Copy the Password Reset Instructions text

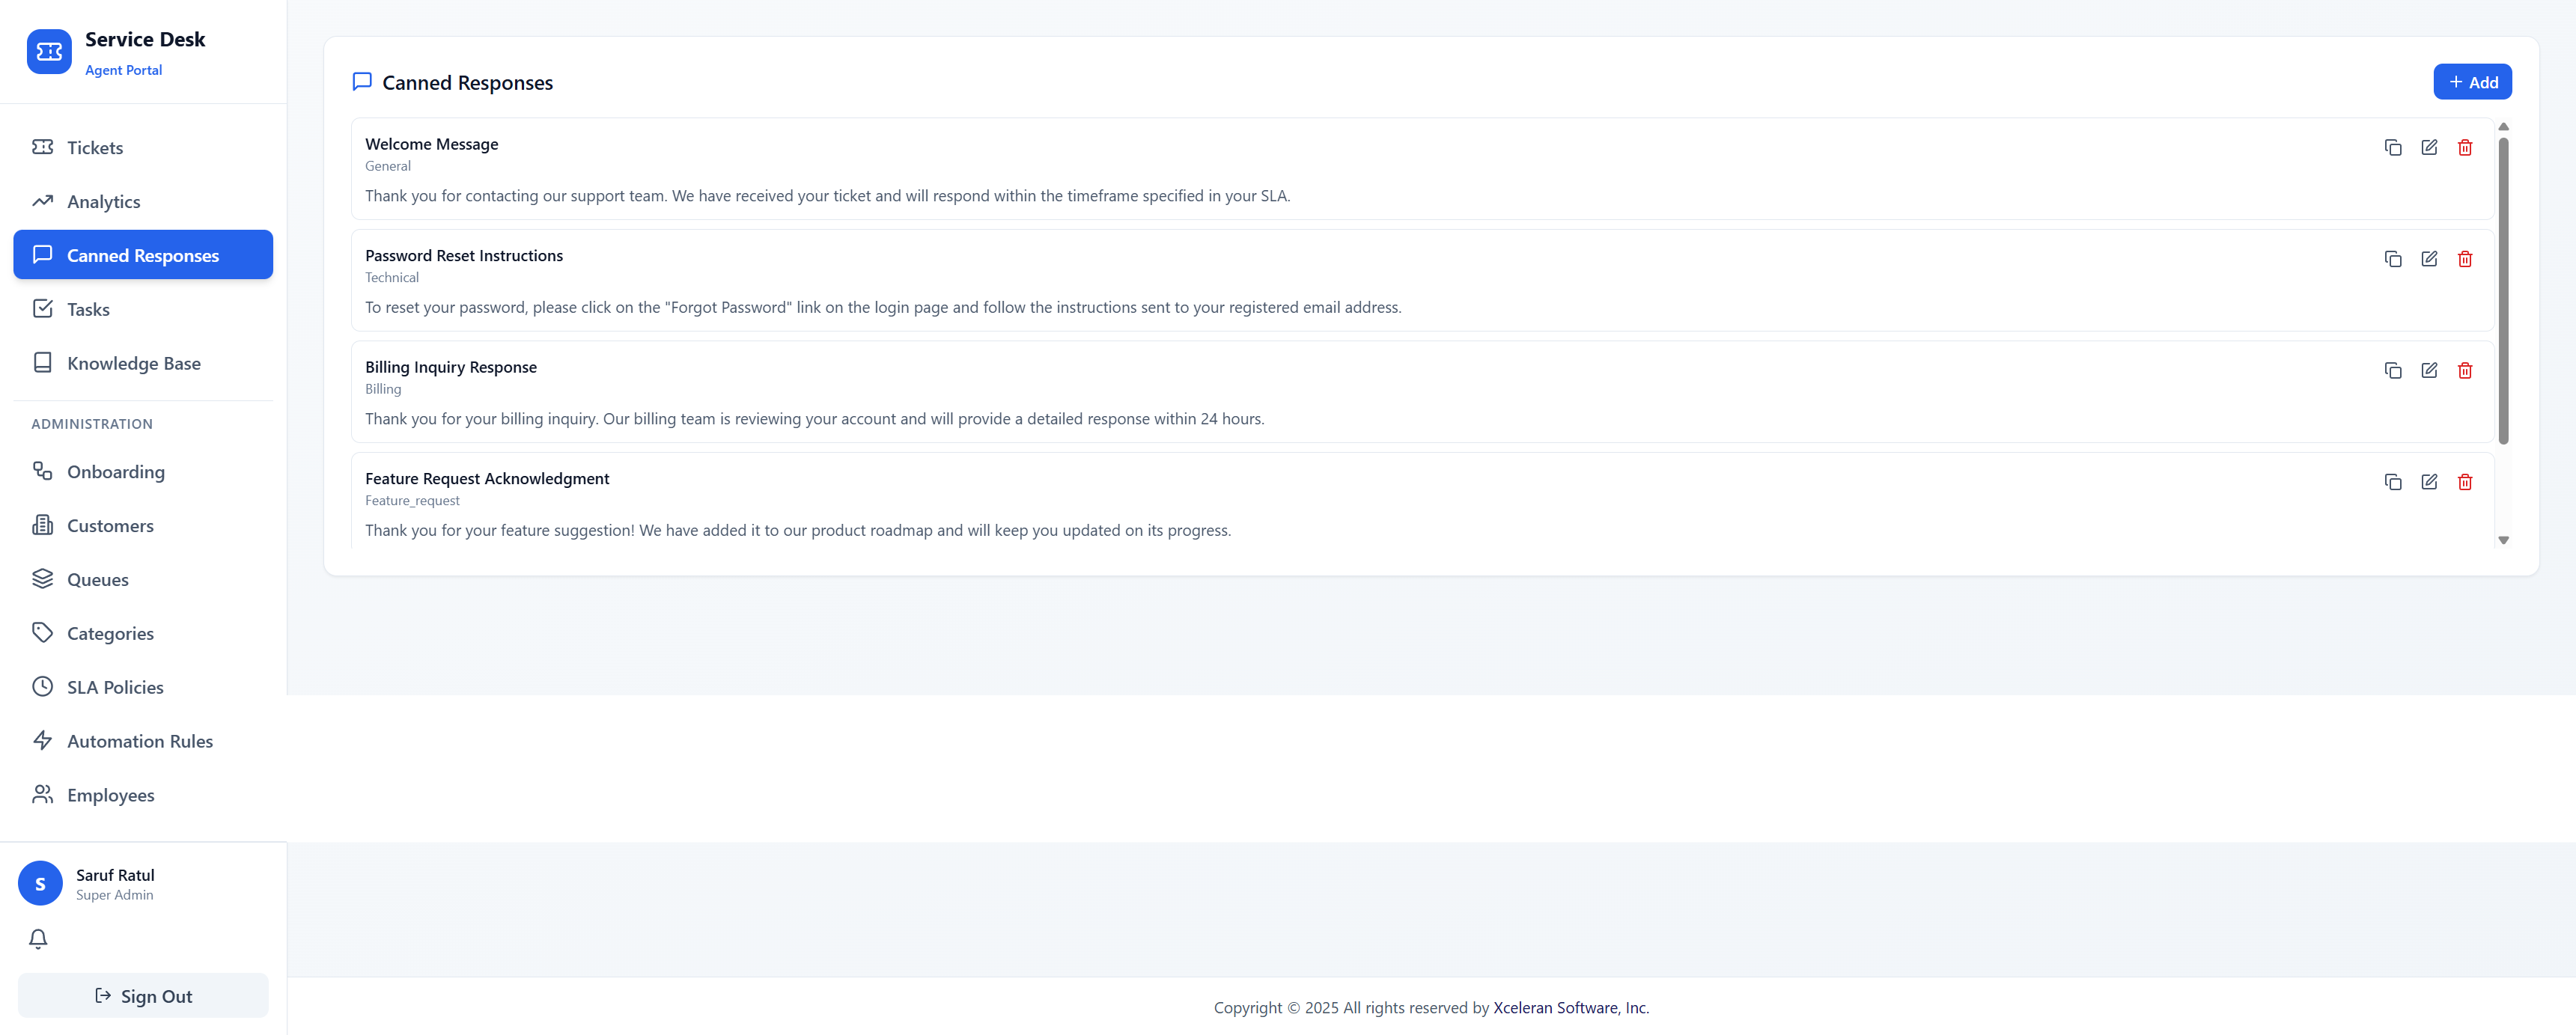[x=2392, y=259]
